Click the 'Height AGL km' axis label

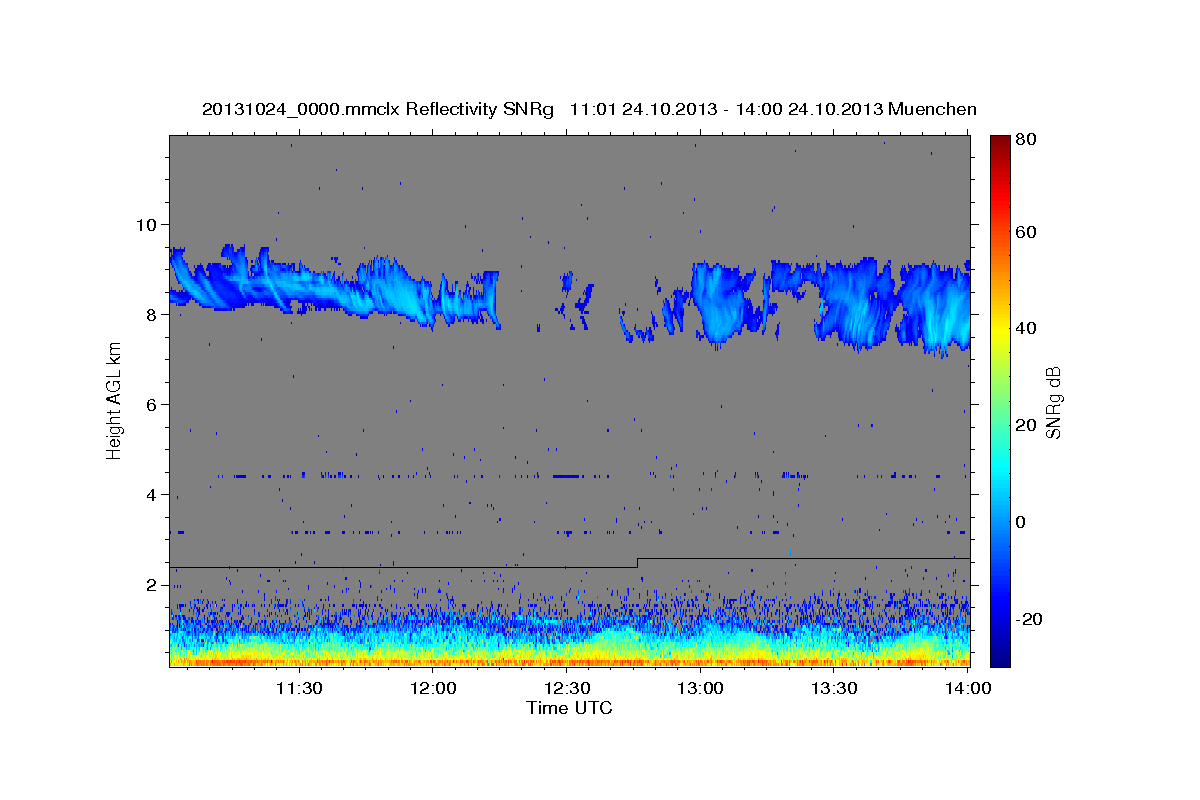click(x=114, y=401)
